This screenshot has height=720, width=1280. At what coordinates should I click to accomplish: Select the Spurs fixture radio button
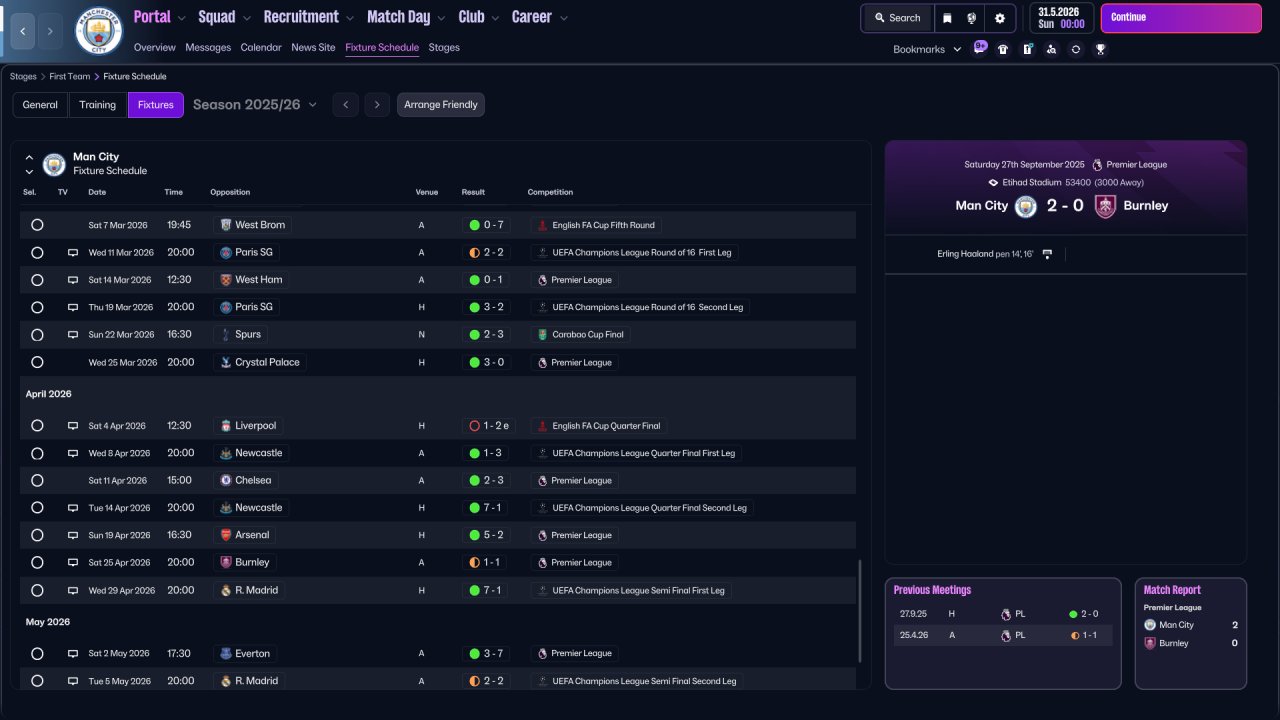(37, 335)
